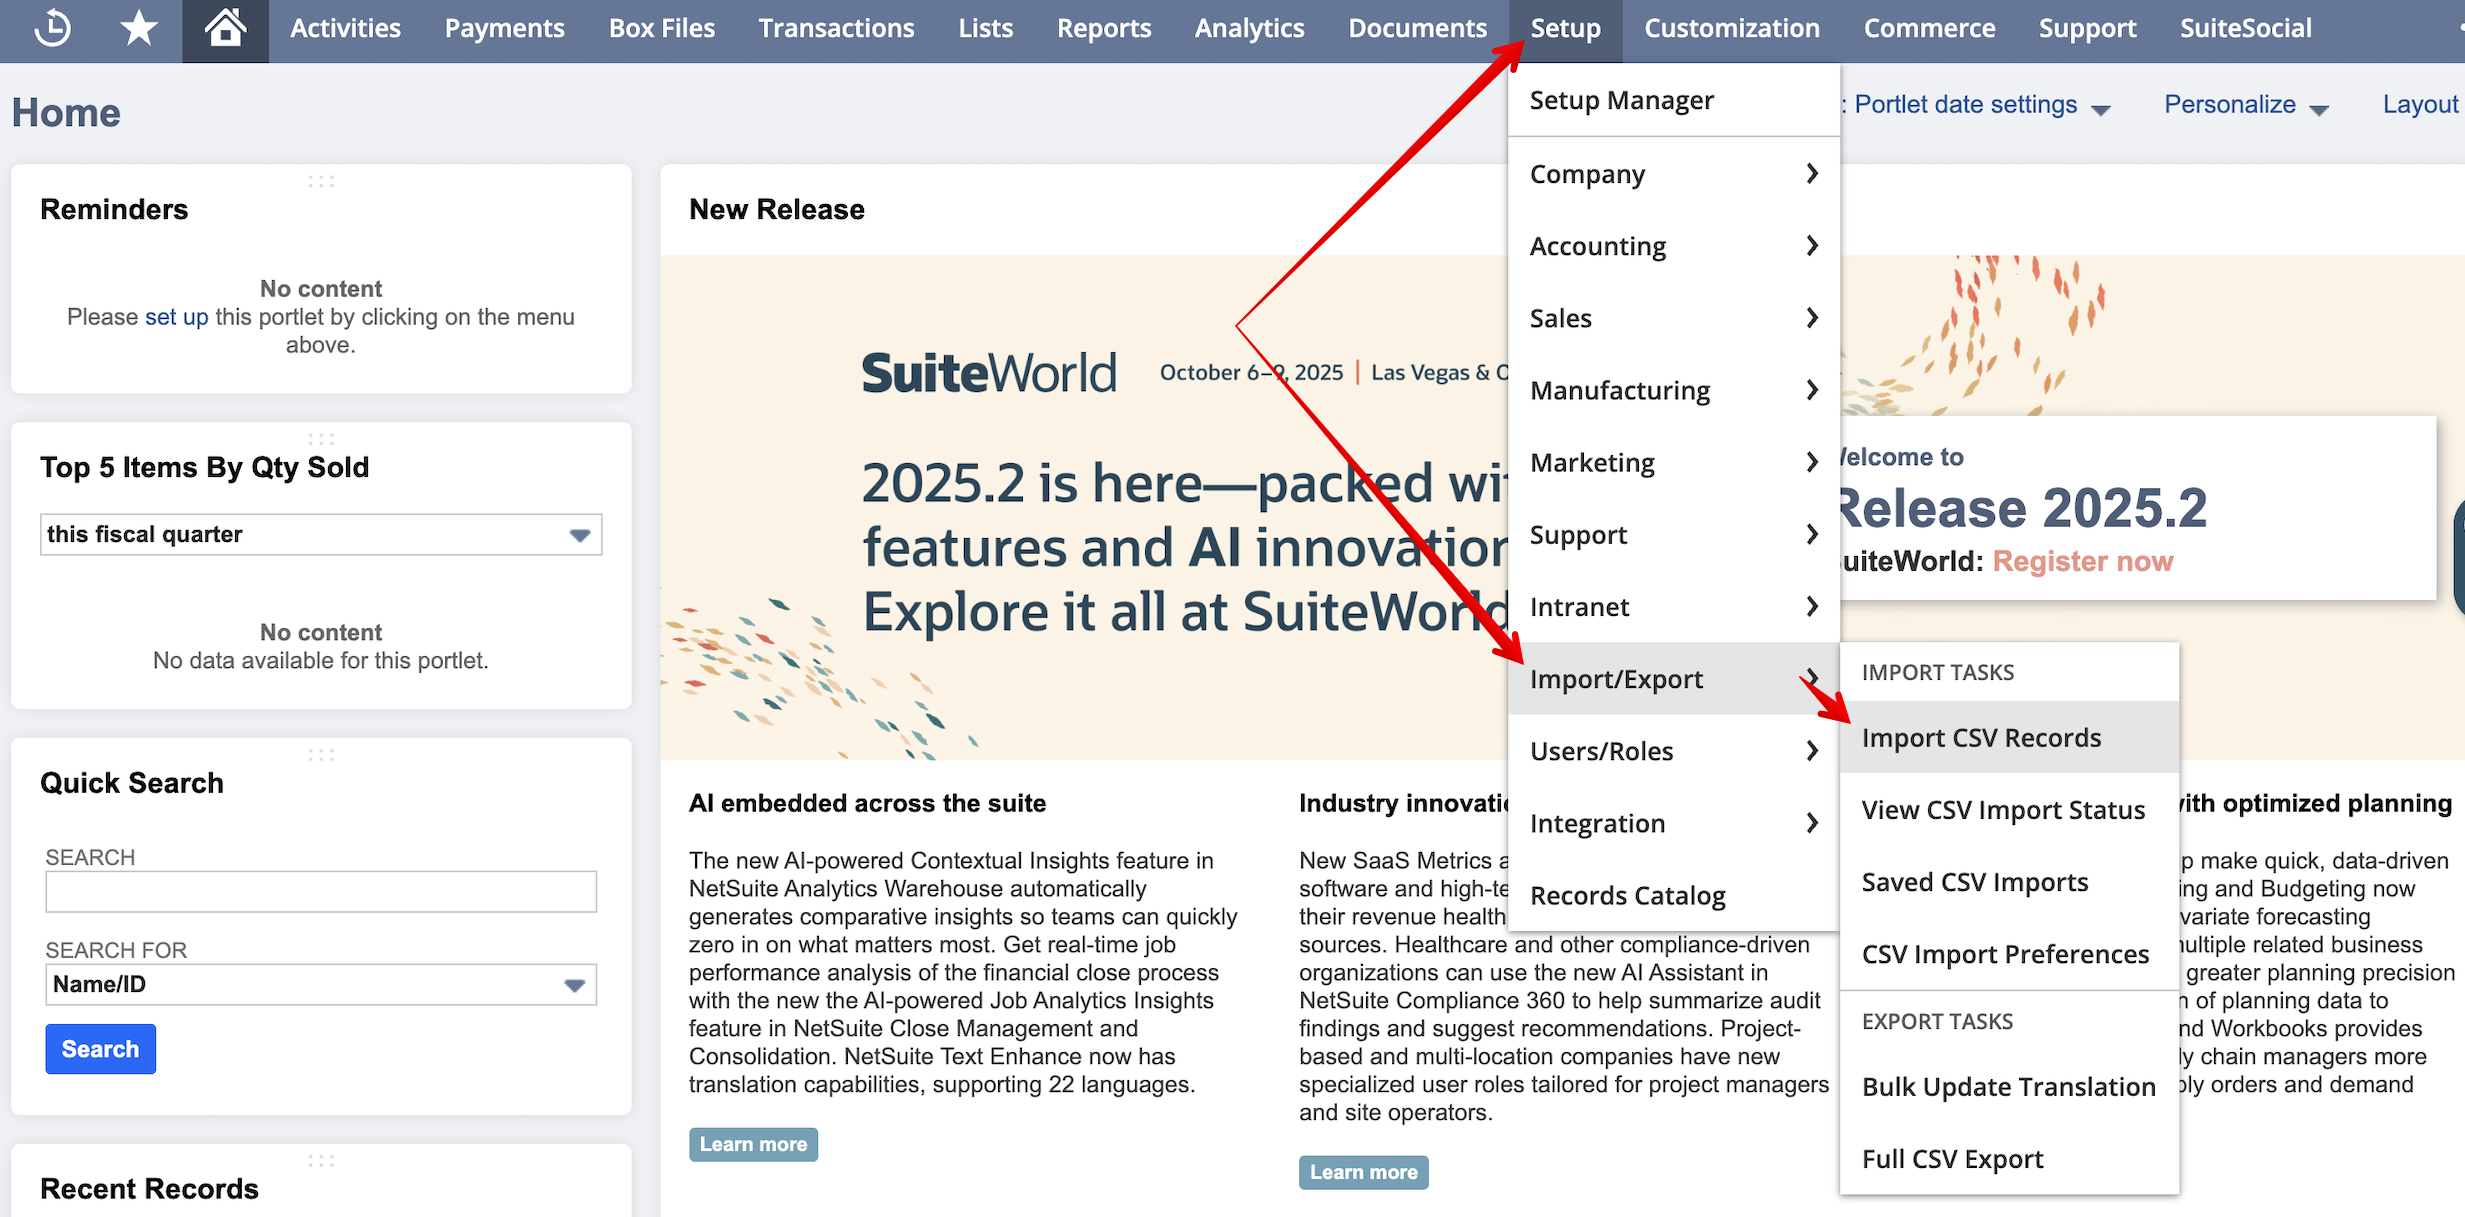
Task: Click the 'AI embedded across the suite' heading
Action: (867, 803)
